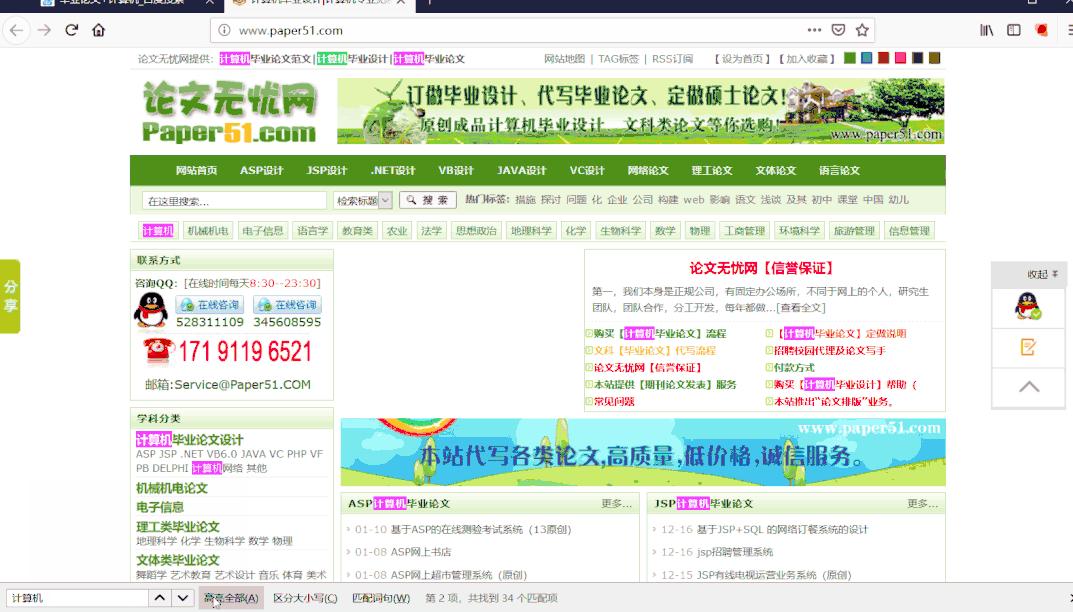Open the Firefox Library icon
Viewport: 1073px width, 612px height.
click(986, 30)
